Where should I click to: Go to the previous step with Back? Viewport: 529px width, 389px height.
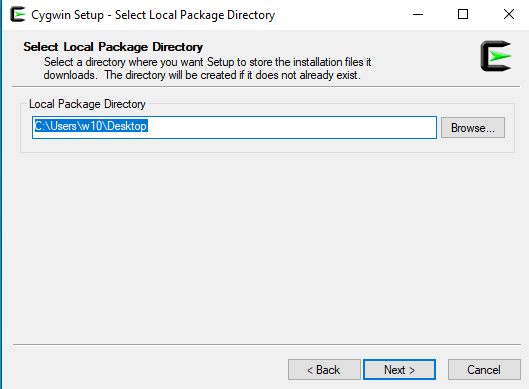tap(324, 369)
